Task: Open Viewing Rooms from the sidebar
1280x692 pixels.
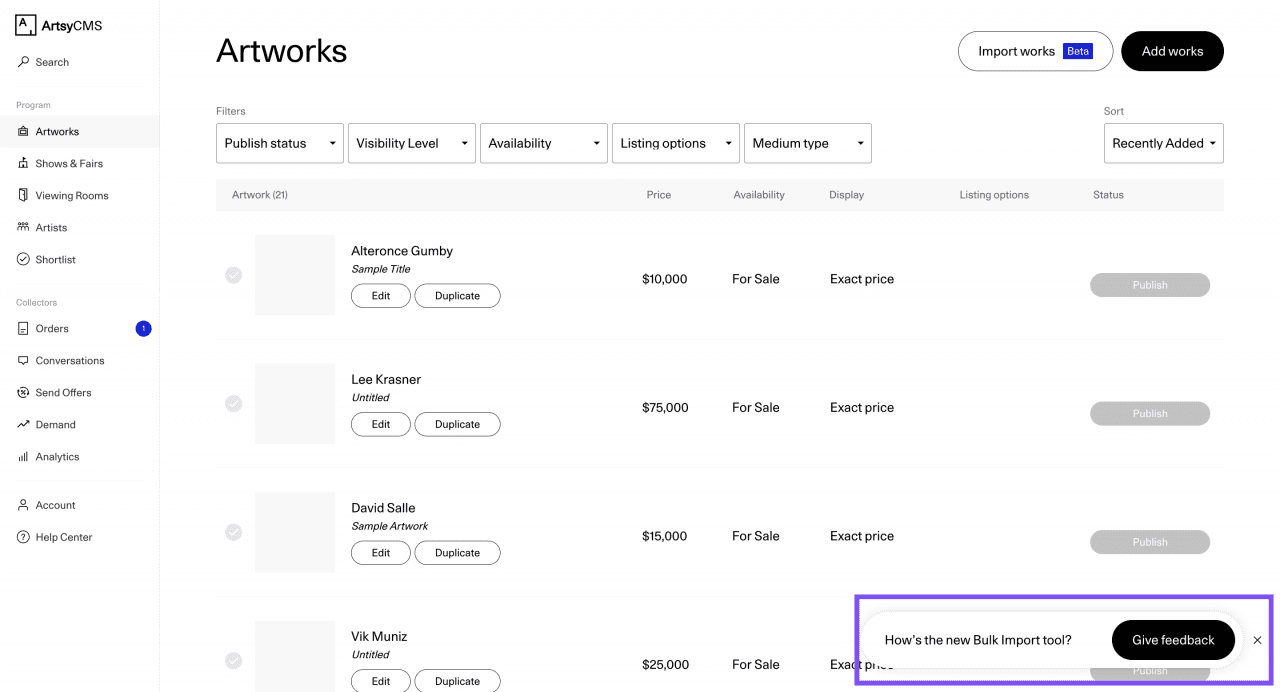Action: click(79, 195)
